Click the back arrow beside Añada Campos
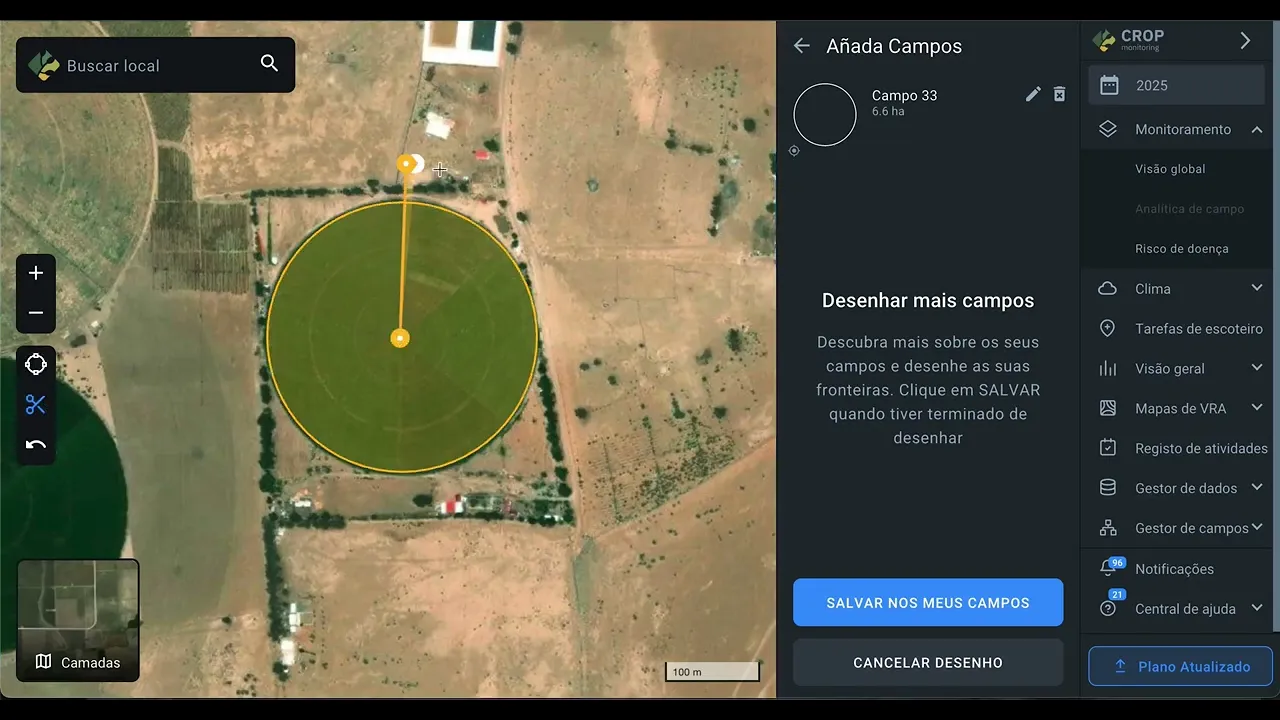Image resolution: width=1280 pixels, height=720 pixels. click(801, 46)
